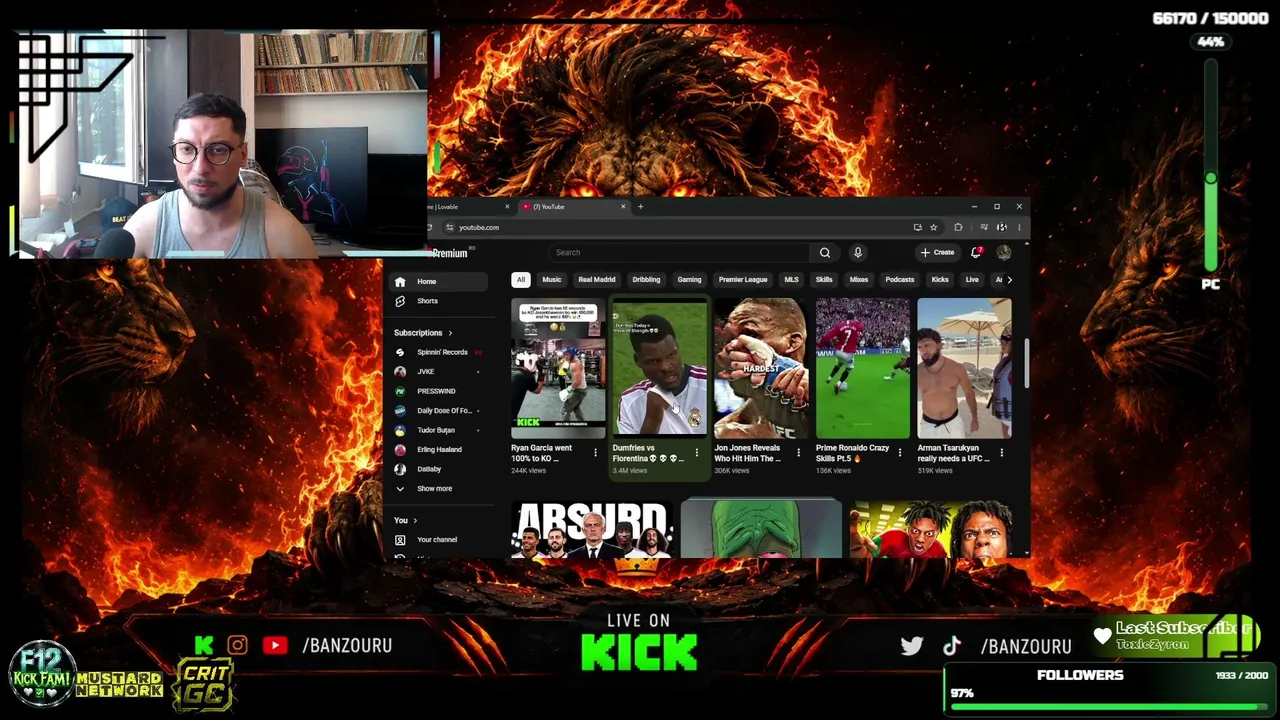Open options for Dumfries vs Fiorentina short
Viewport: 1280px width, 720px height.
click(697, 453)
